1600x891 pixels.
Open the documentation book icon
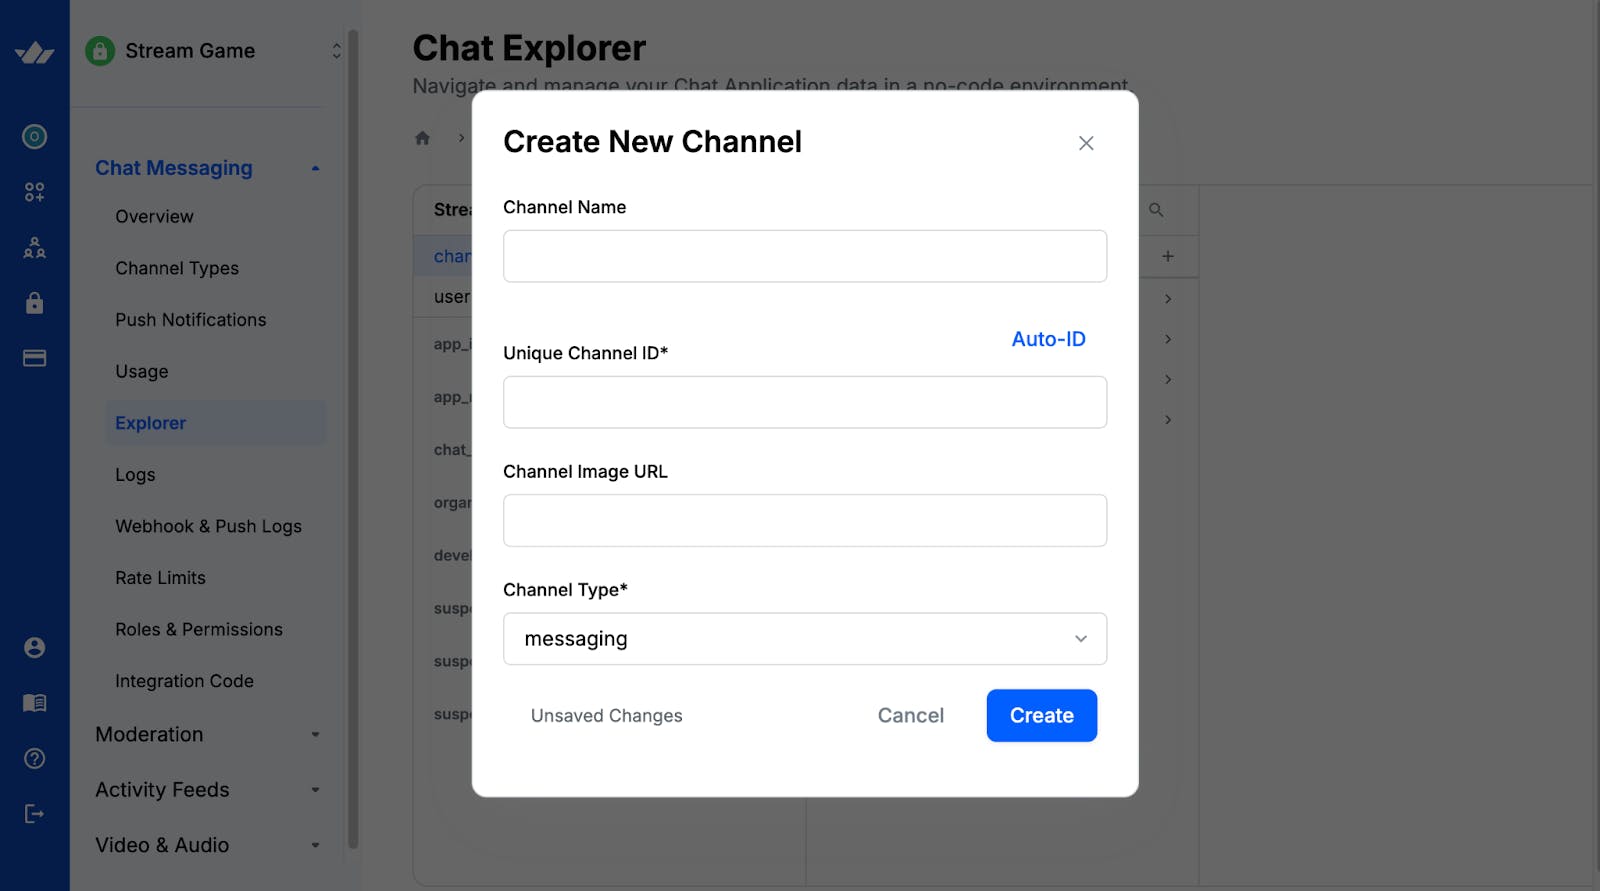[34, 703]
